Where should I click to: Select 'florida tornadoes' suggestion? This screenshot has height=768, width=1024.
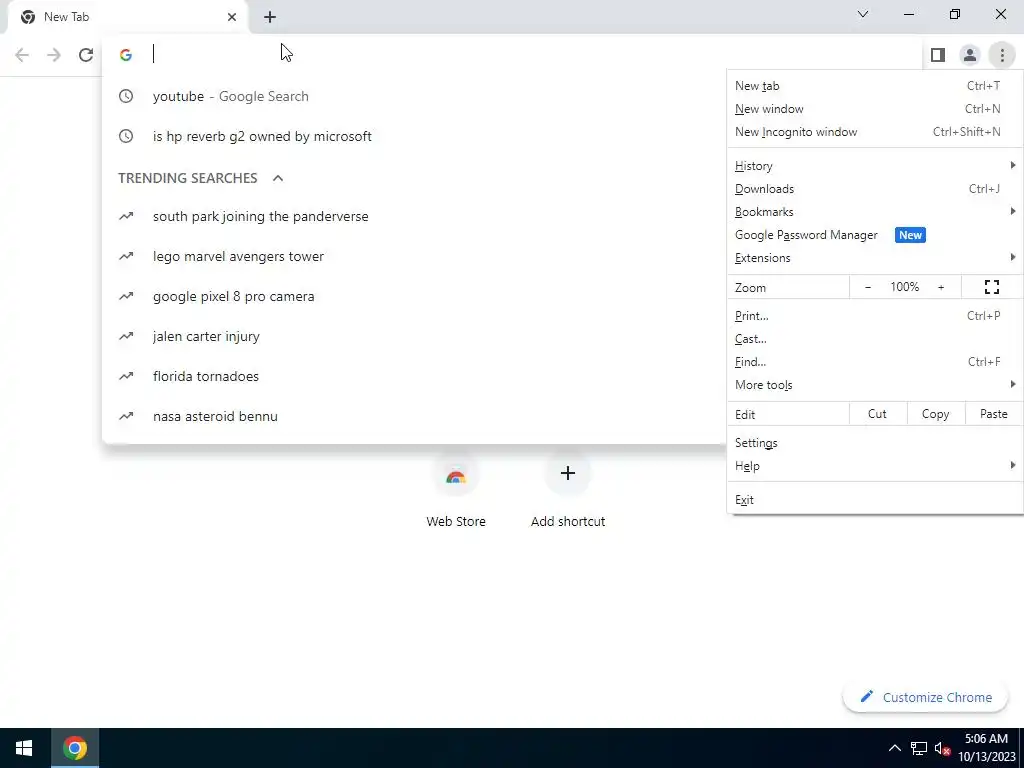pos(414,376)
